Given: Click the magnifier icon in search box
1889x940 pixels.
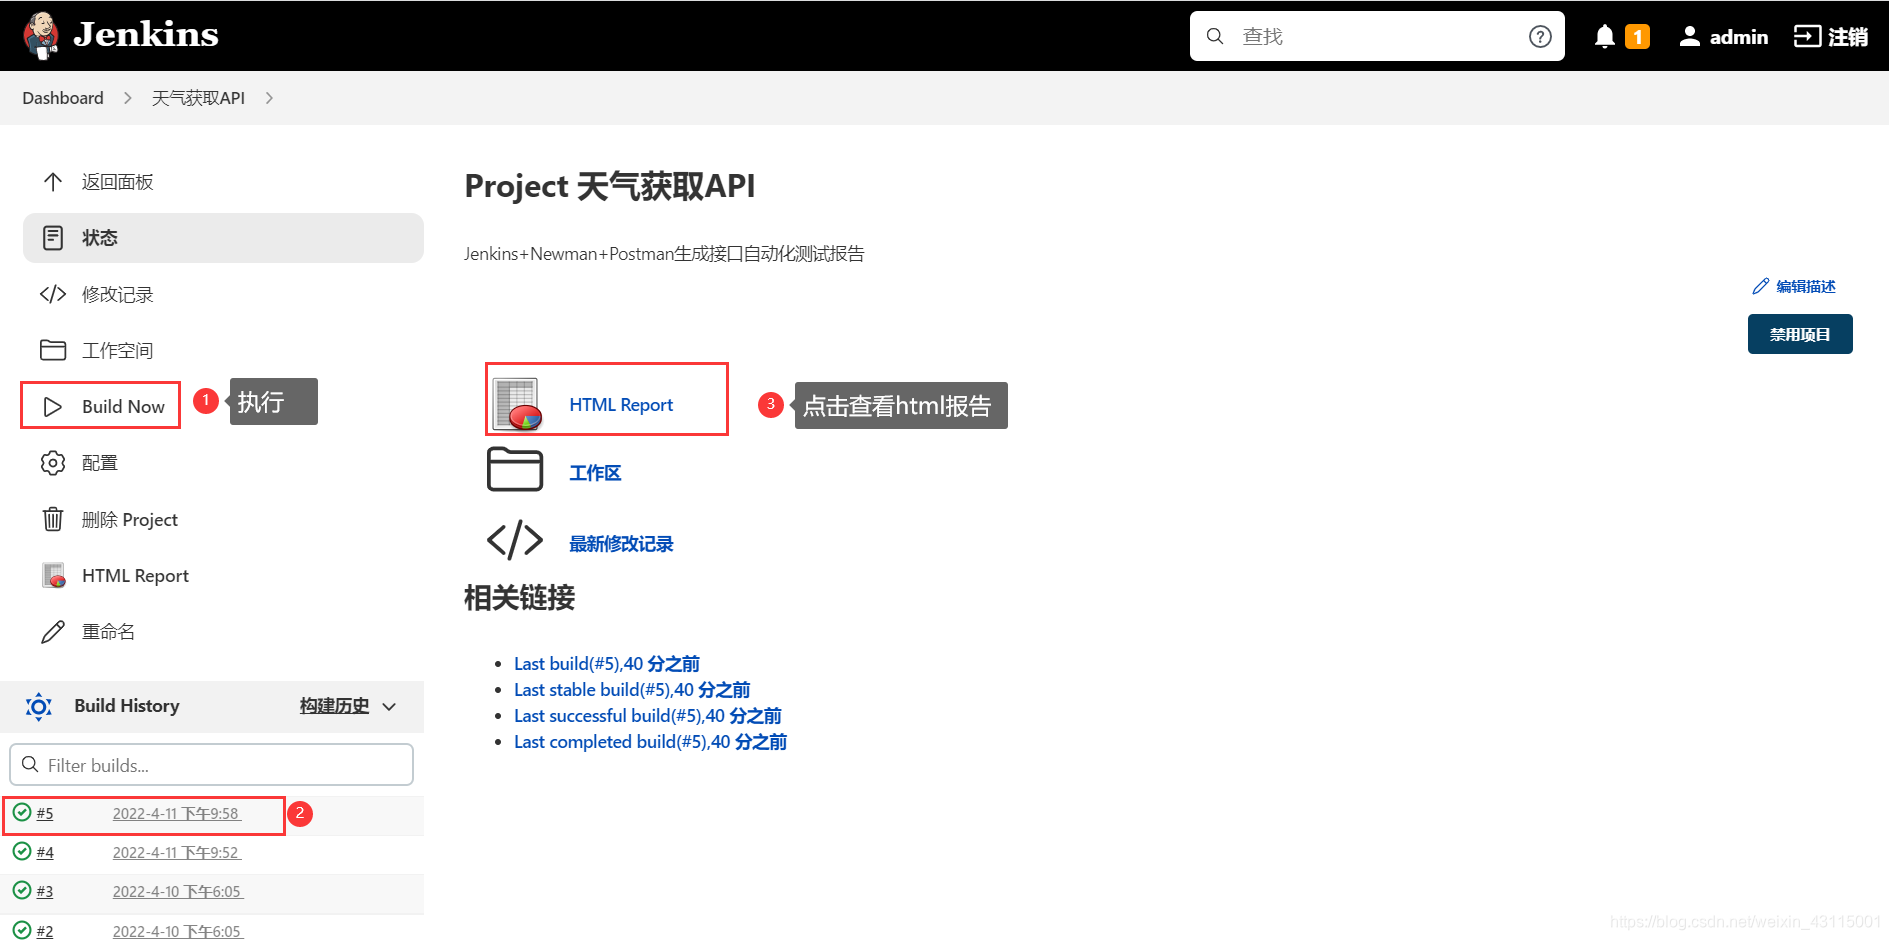Looking at the screenshot, I should [1215, 36].
